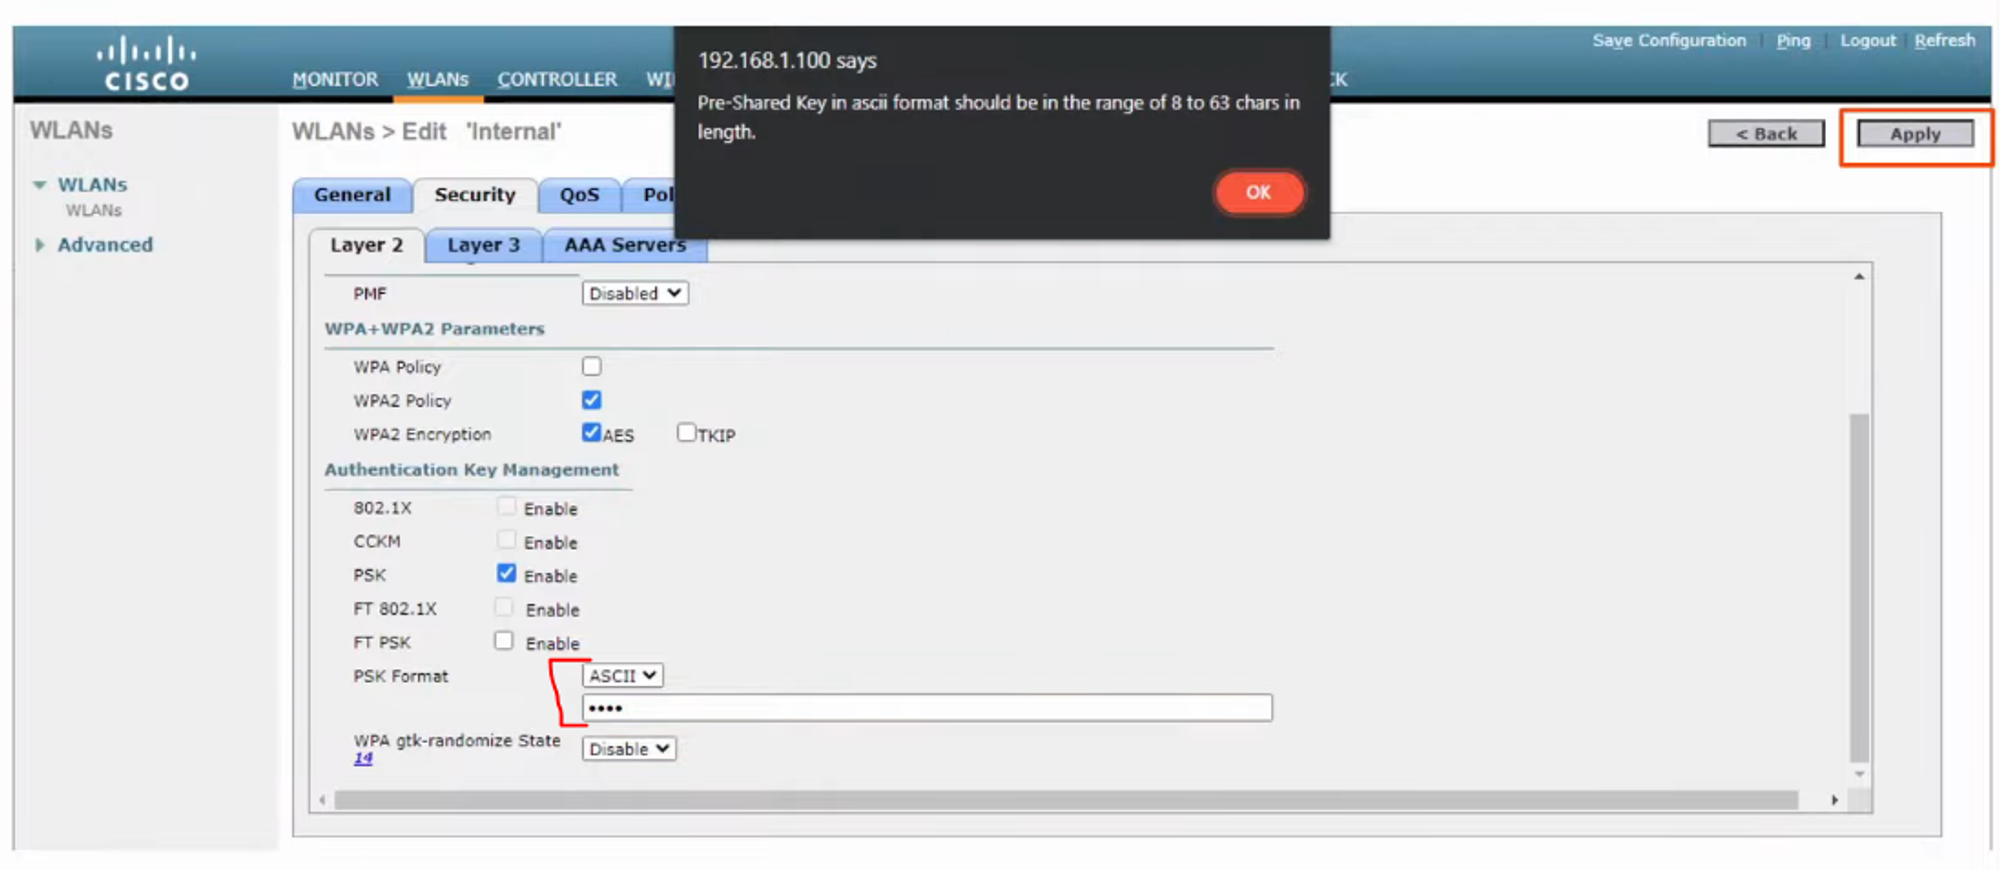The height and width of the screenshot is (870, 2000).
Task: Click the scroll down arrow in panel
Action: pos(1859,774)
